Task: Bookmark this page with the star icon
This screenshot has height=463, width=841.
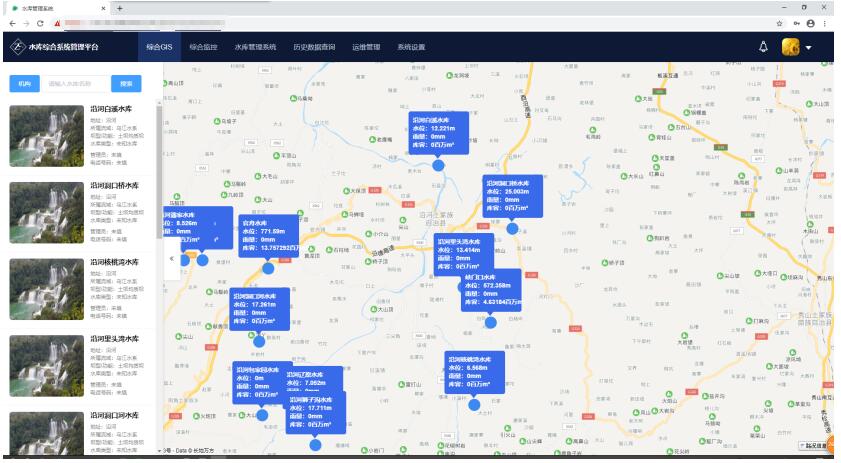Action: (x=779, y=22)
